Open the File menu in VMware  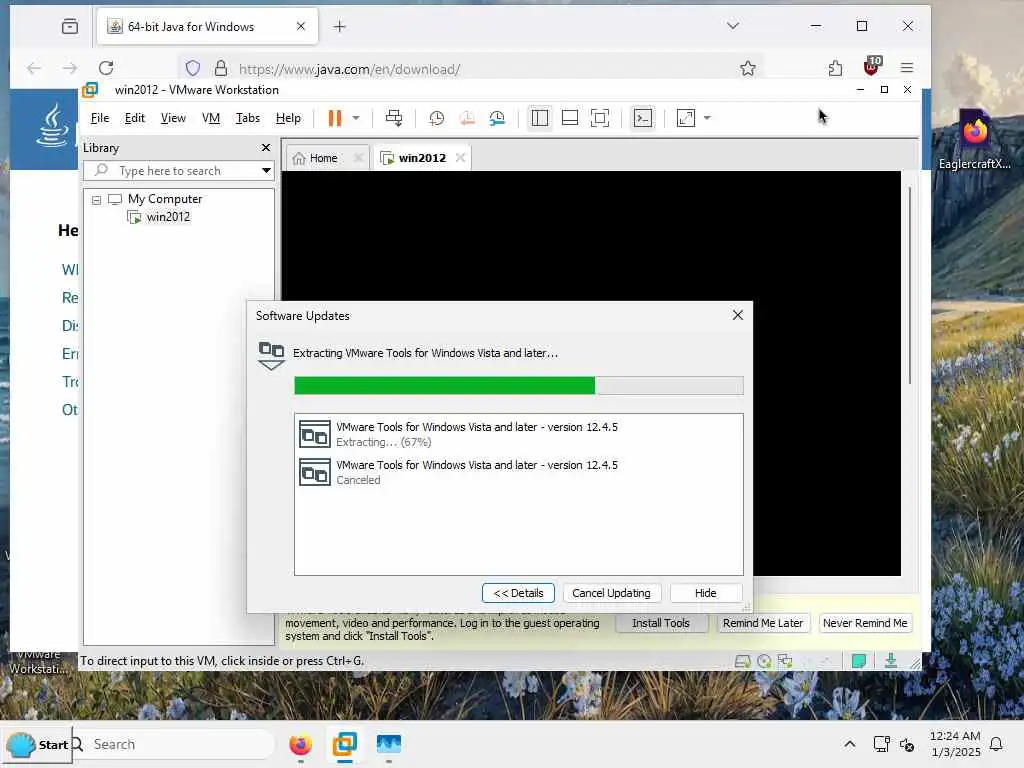tap(100, 118)
